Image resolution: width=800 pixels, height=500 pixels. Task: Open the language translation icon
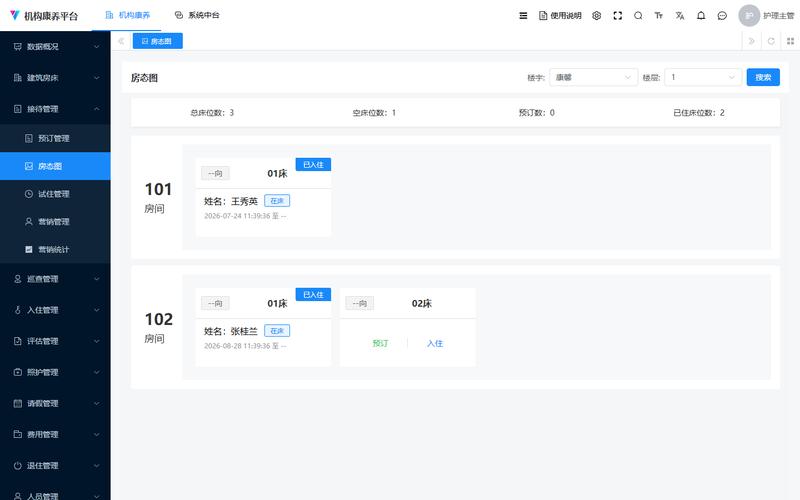680,16
